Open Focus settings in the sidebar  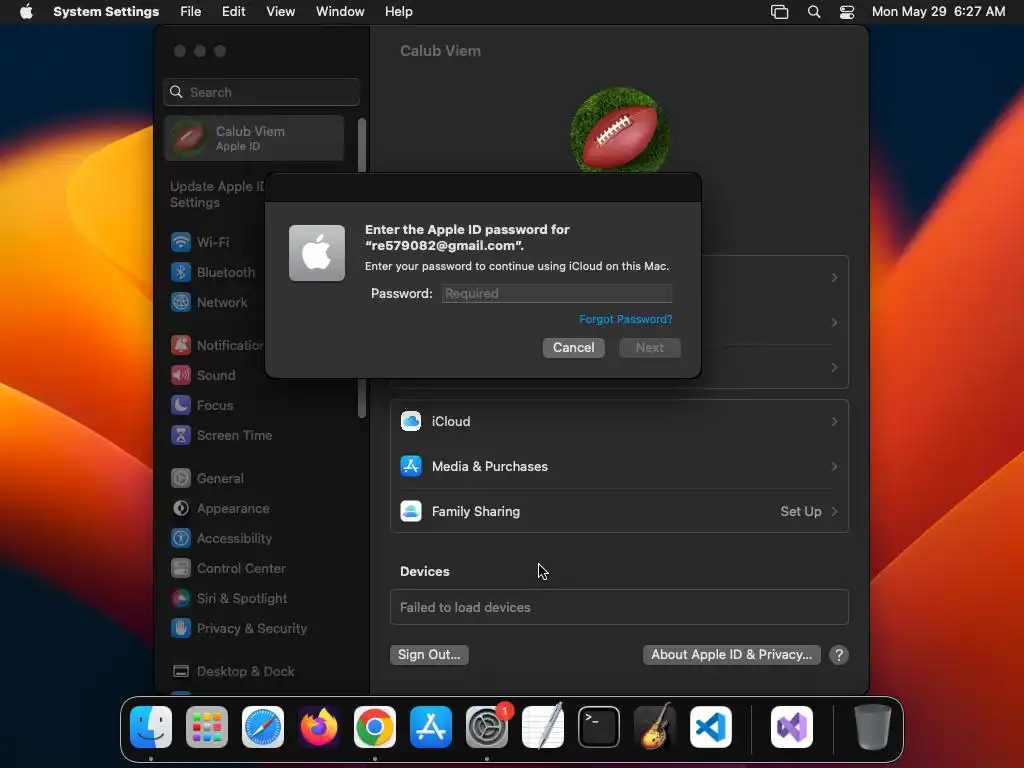coord(202,406)
